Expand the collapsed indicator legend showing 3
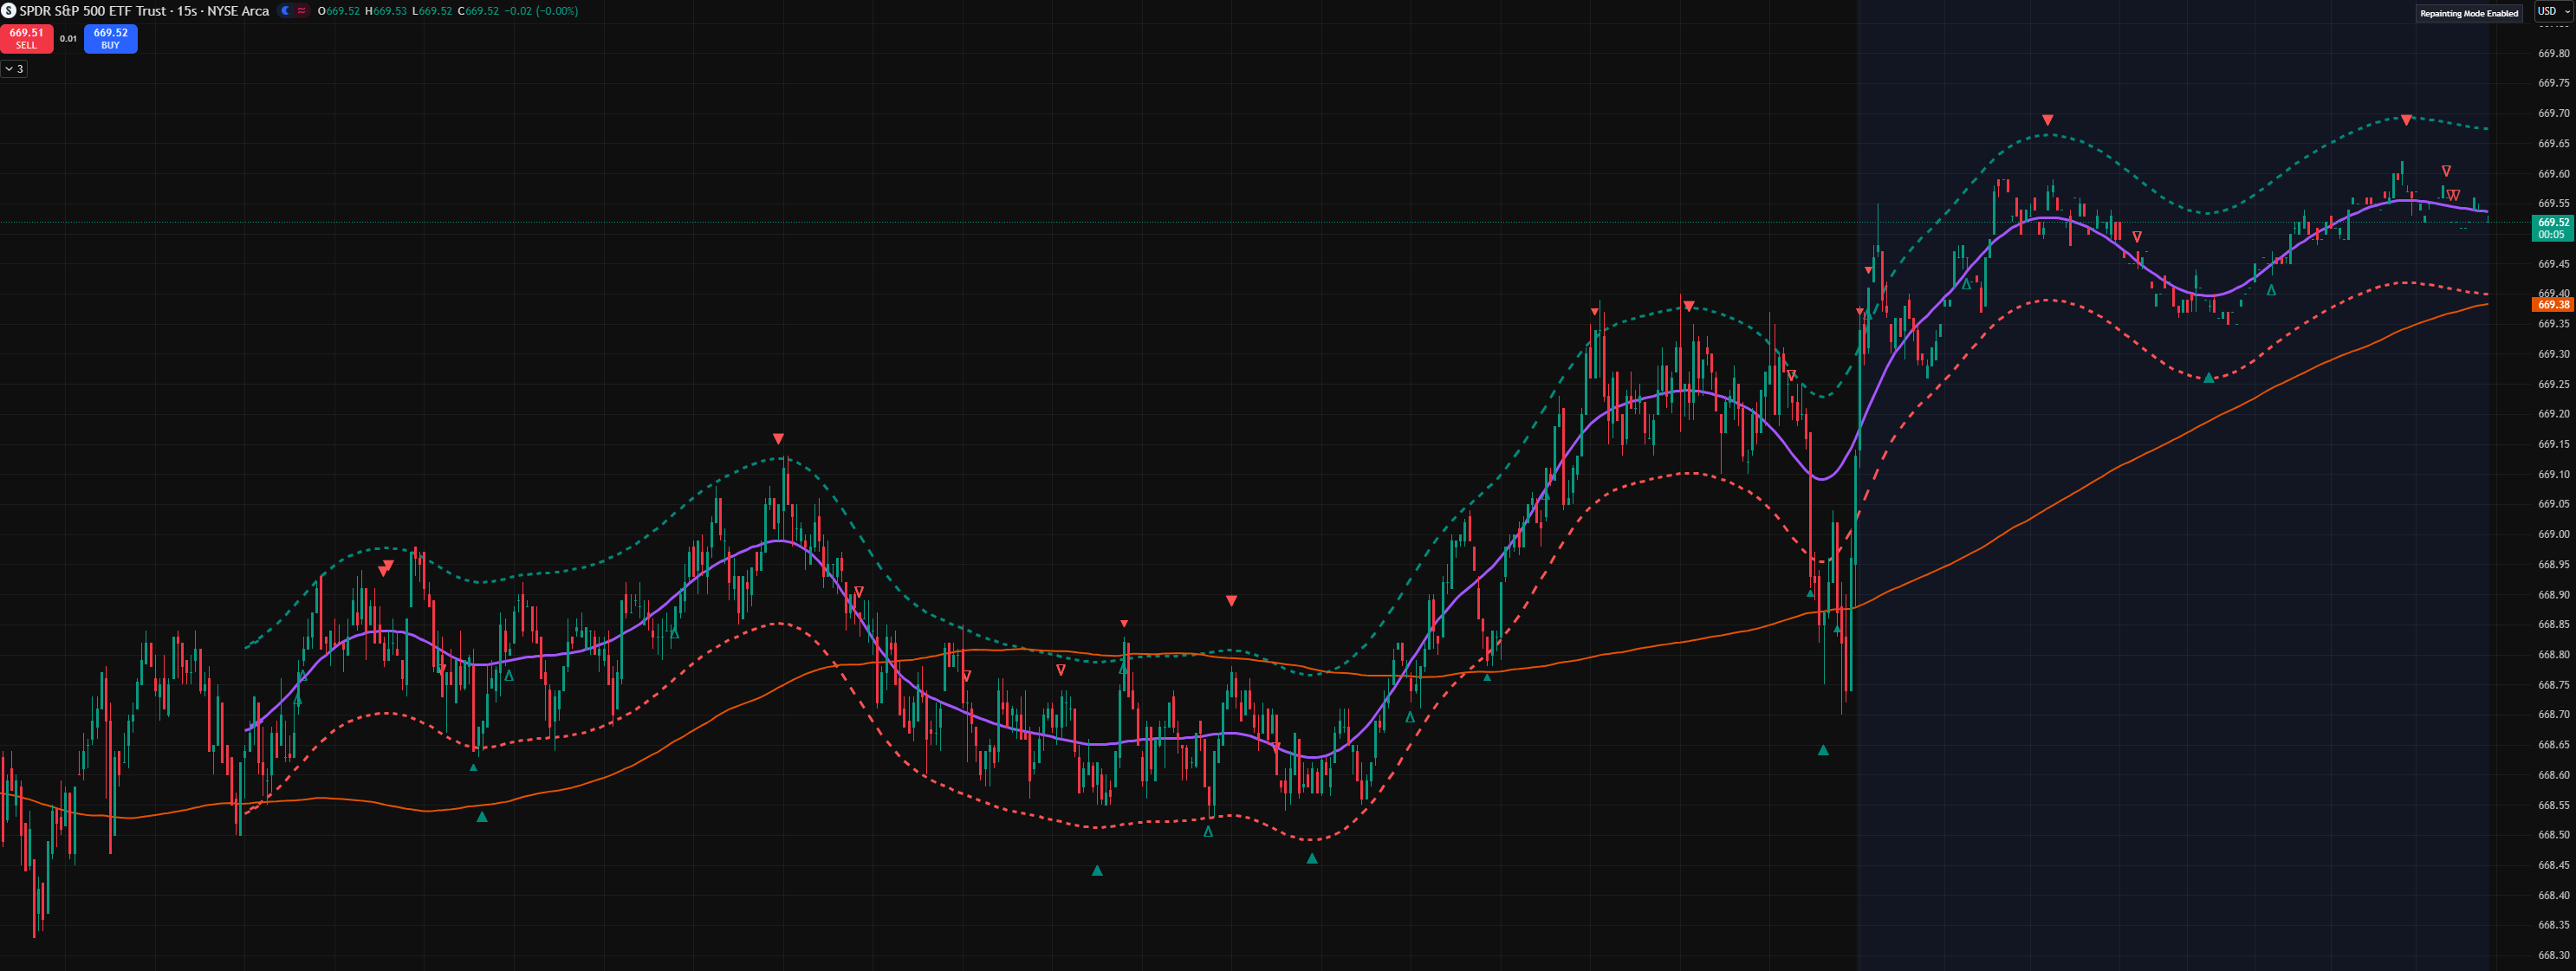 click(x=14, y=69)
